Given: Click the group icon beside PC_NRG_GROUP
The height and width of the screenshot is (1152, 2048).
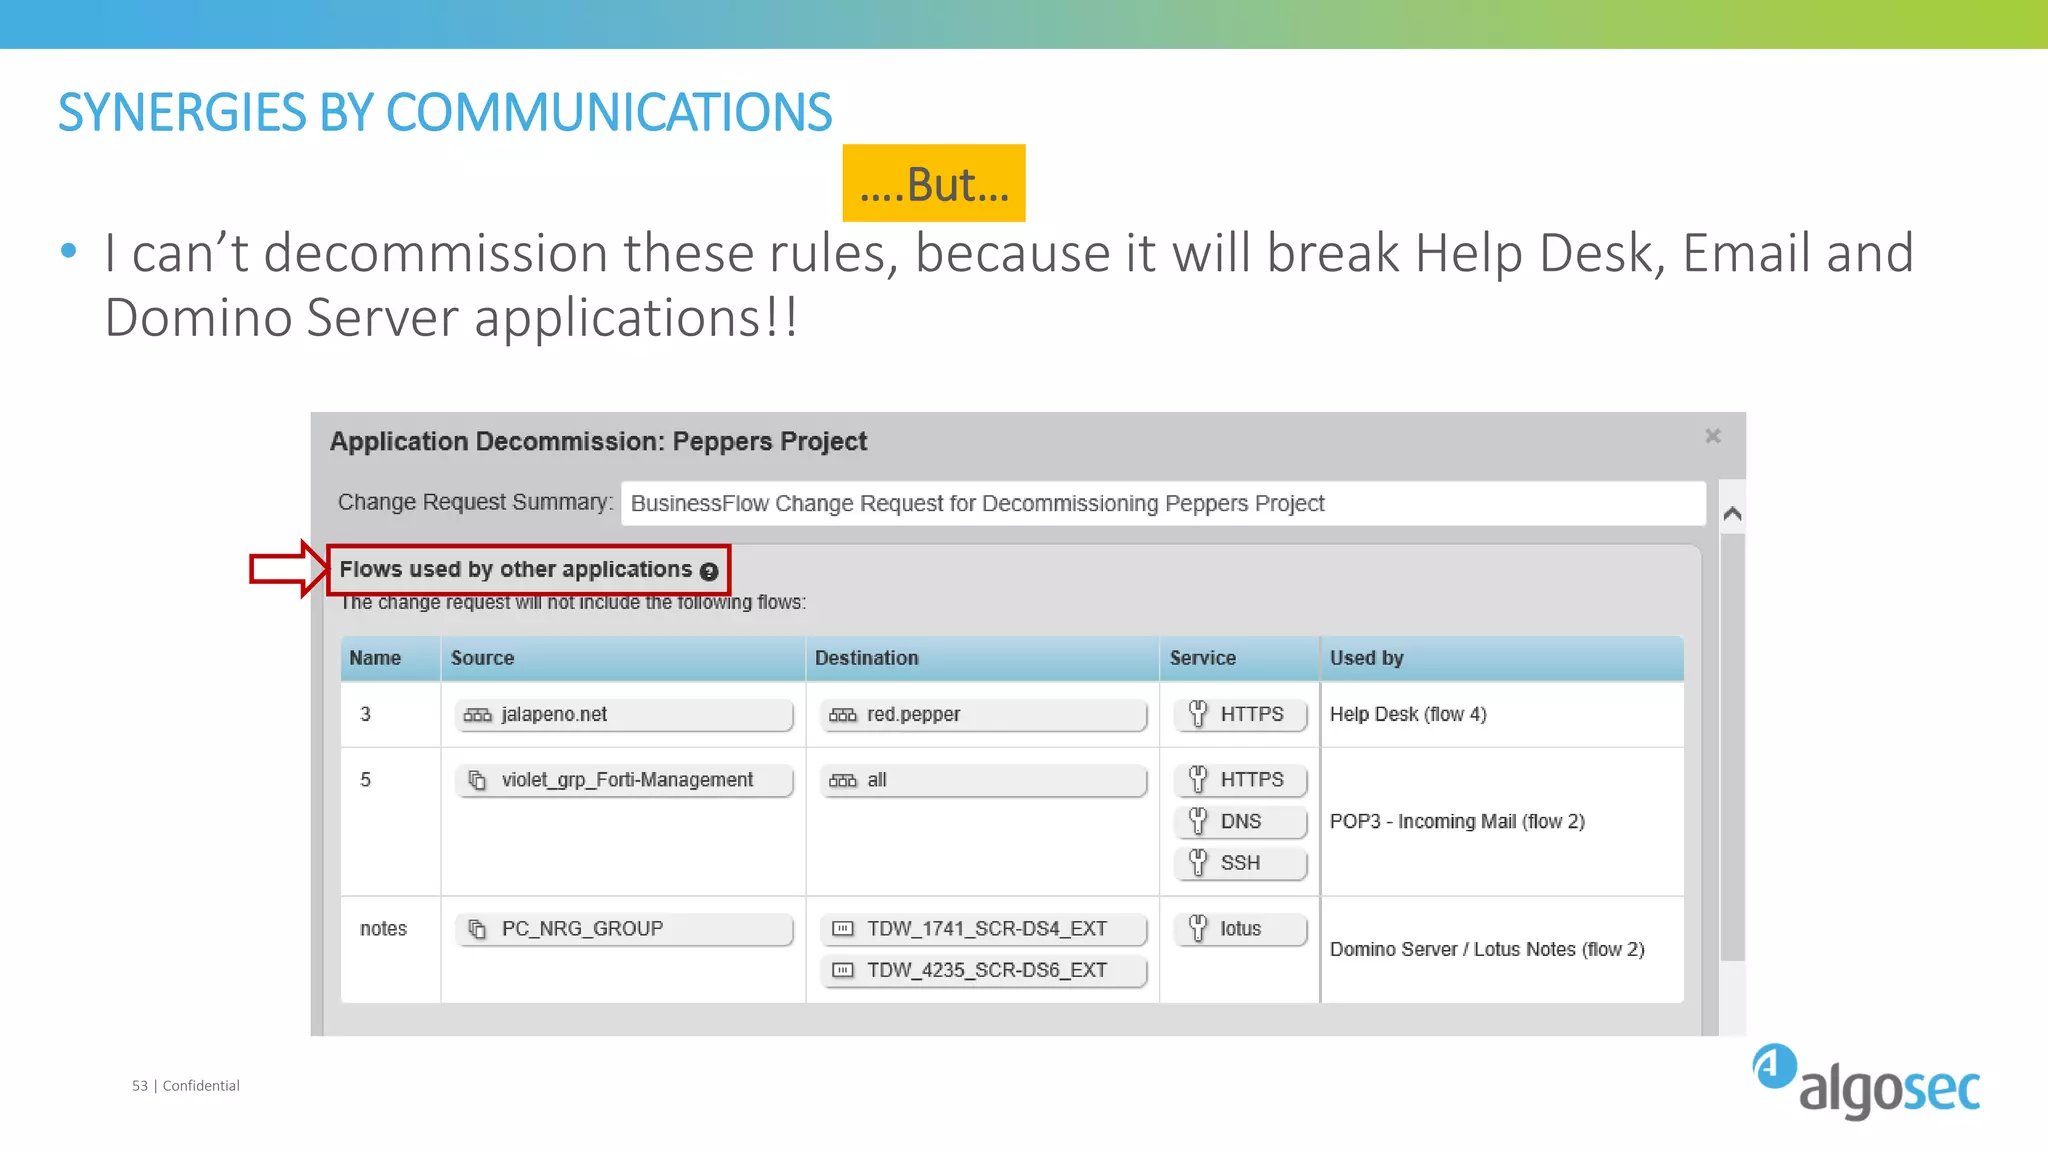Looking at the screenshot, I should [x=478, y=929].
